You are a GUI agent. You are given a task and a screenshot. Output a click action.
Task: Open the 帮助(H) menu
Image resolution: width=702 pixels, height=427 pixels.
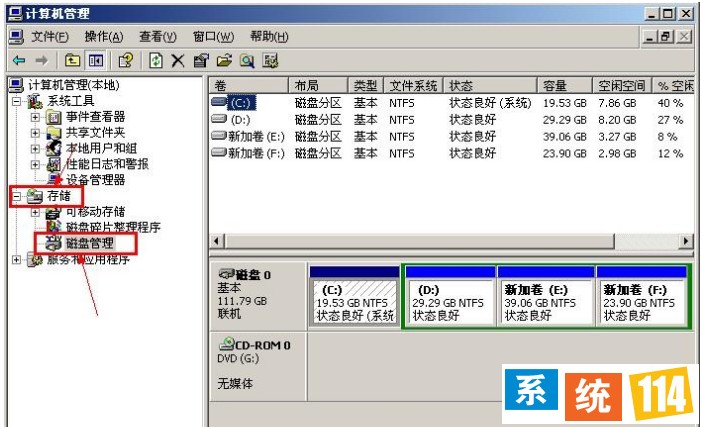point(269,37)
